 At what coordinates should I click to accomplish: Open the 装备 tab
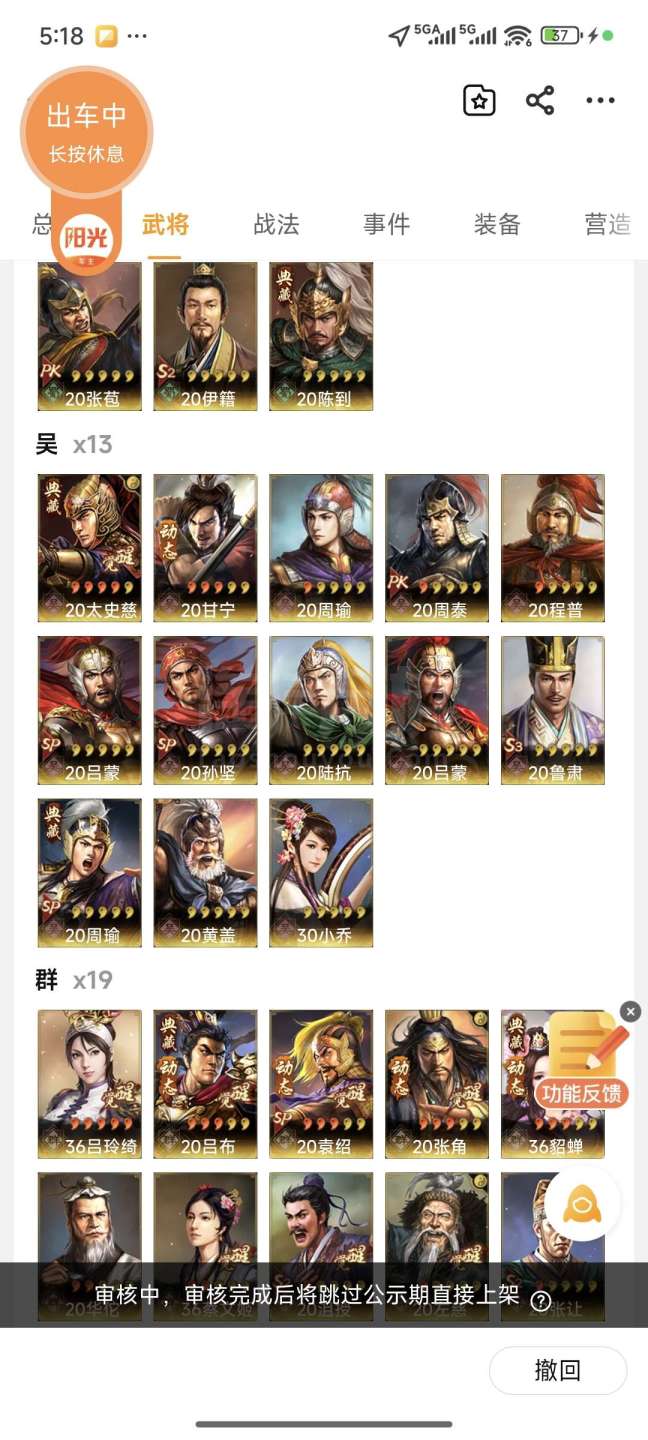pos(497,224)
